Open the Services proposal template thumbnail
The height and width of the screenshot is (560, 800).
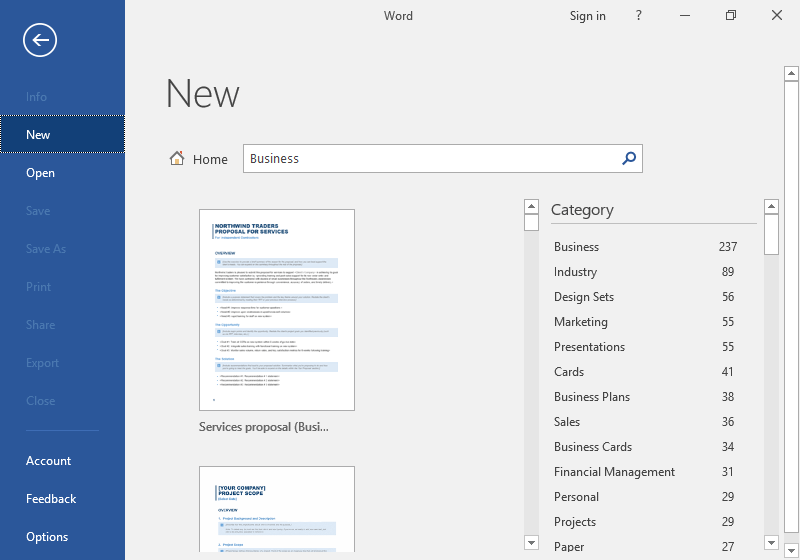point(277,310)
